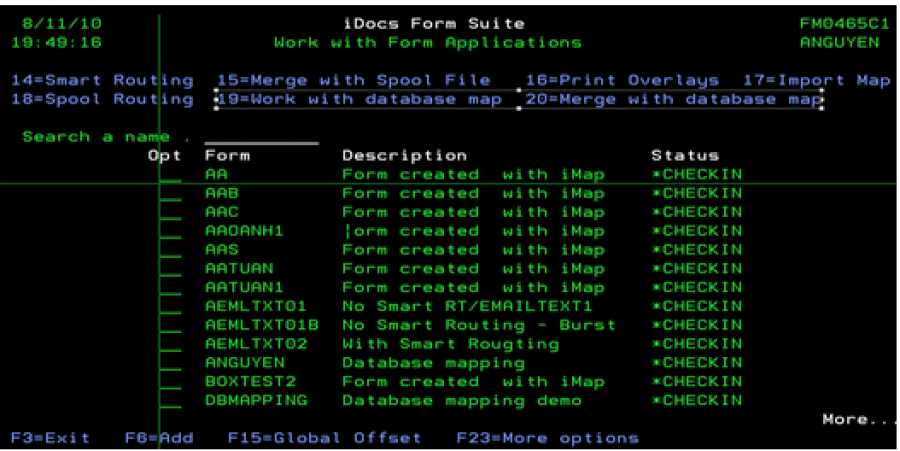Click Opt field for form AA
The width and height of the screenshot is (900, 451).
pyautogui.click(x=171, y=175)
